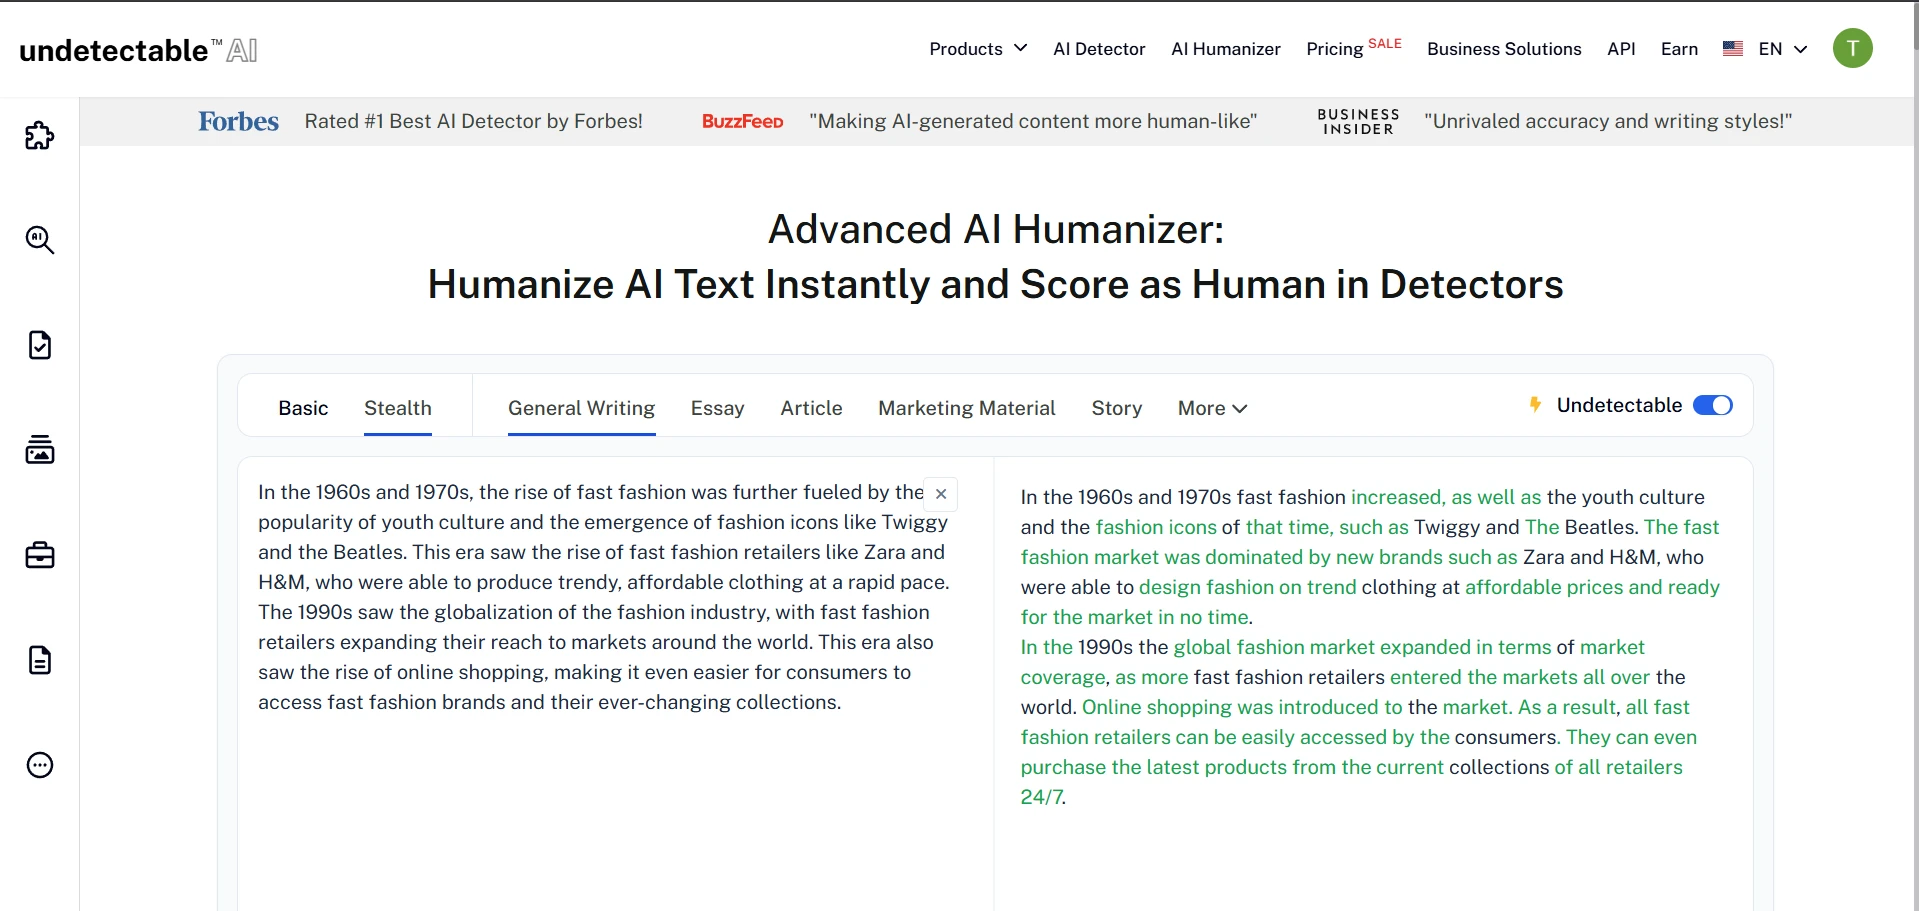
Task: Clear the input text with X button
Action: [x=941, y=494]
